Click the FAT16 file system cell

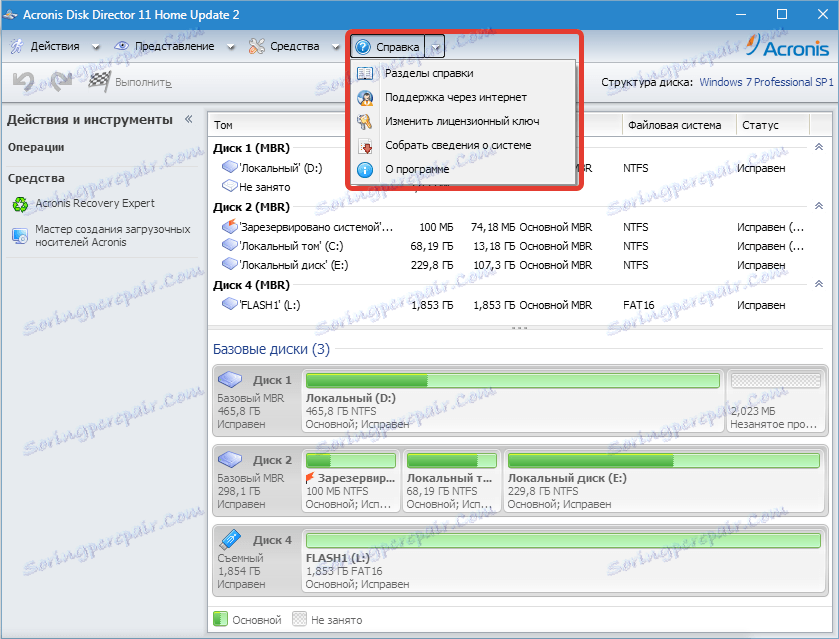[638, 305]
